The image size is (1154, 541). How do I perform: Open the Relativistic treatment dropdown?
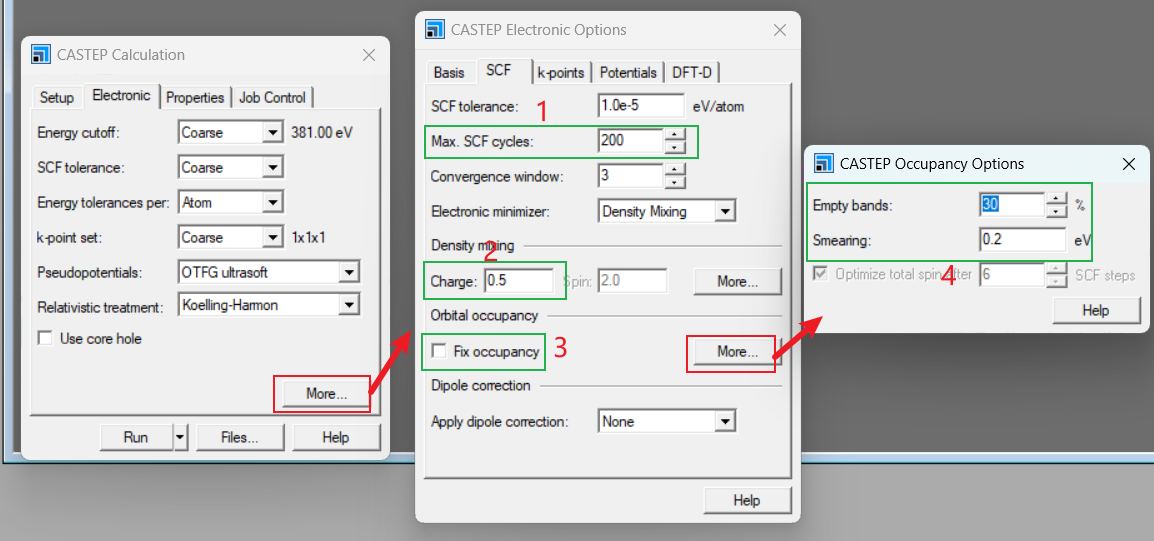tap(350, 304)
